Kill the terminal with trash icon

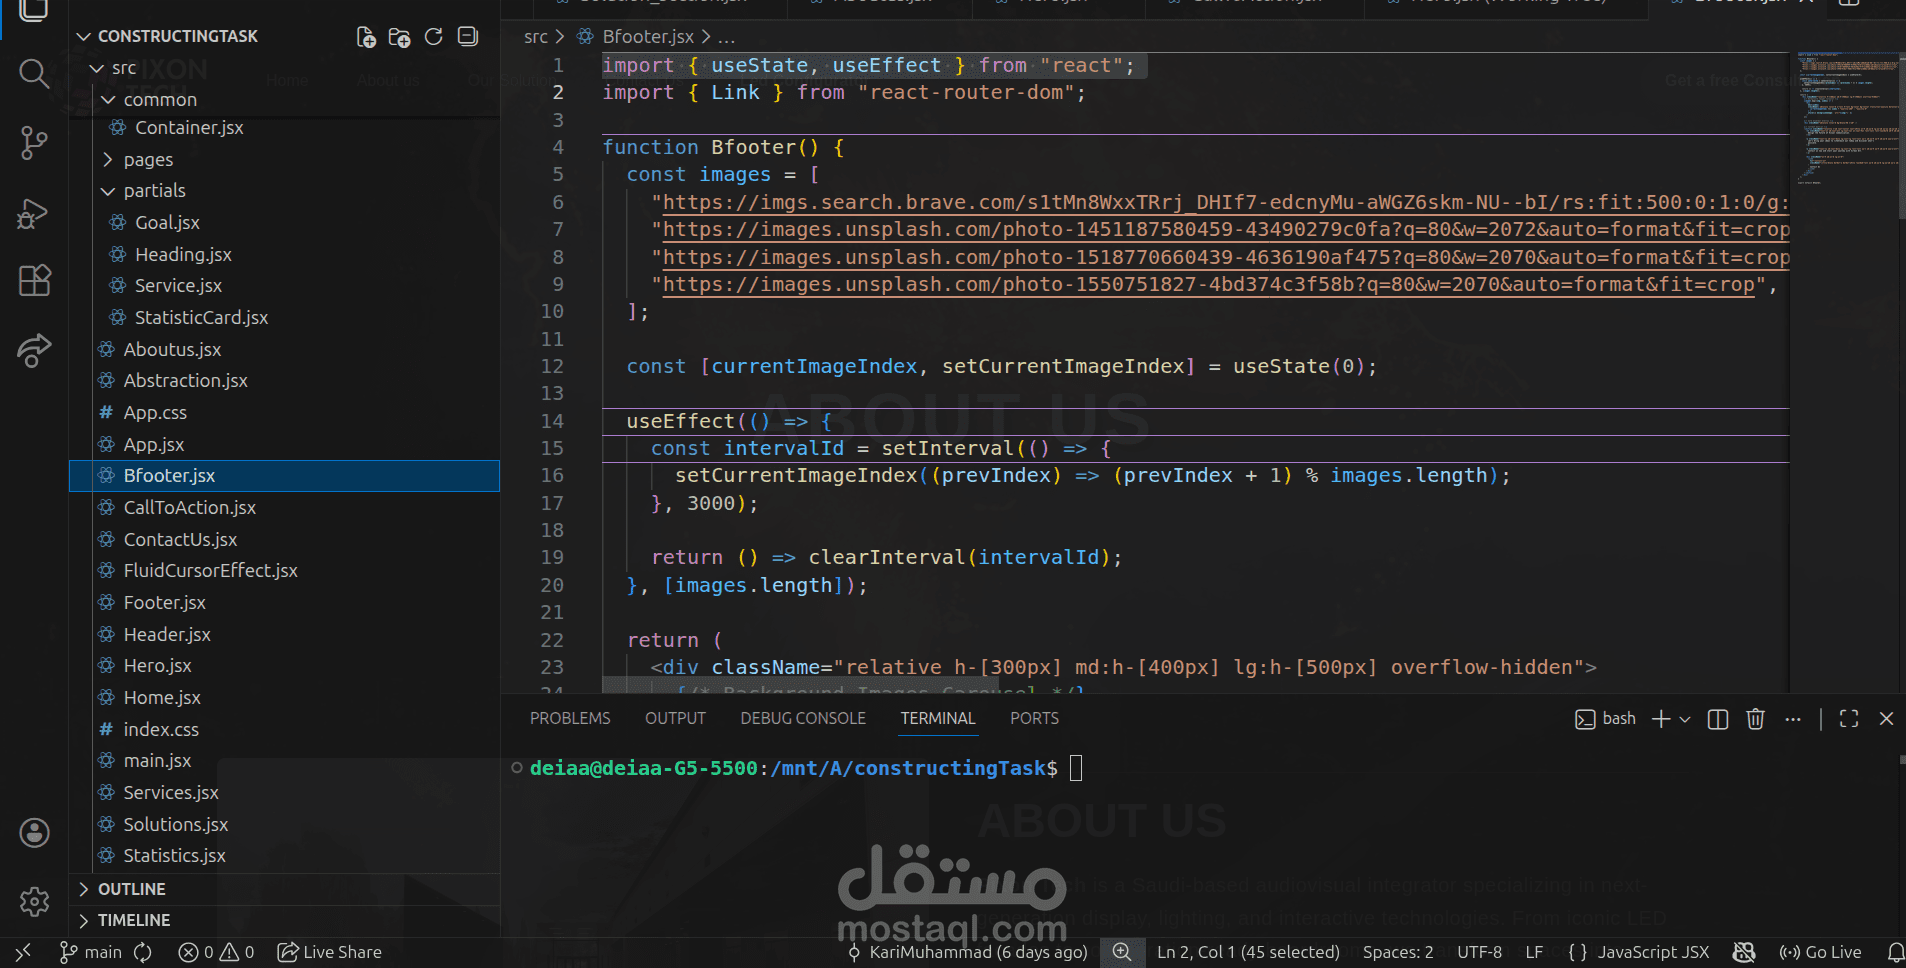point(1755,719)
